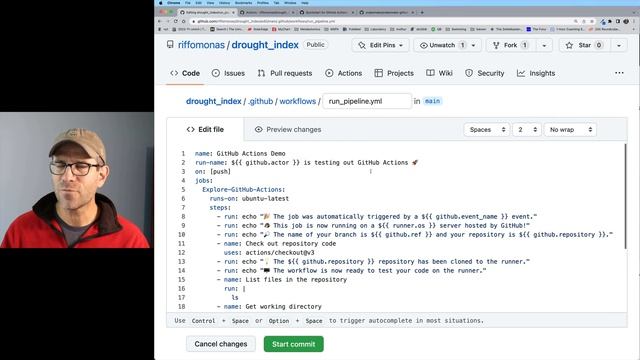This screenshot has width=640, height=360.
Task: Open the No wrap line mode dropdown
Action: coord(570,129)
